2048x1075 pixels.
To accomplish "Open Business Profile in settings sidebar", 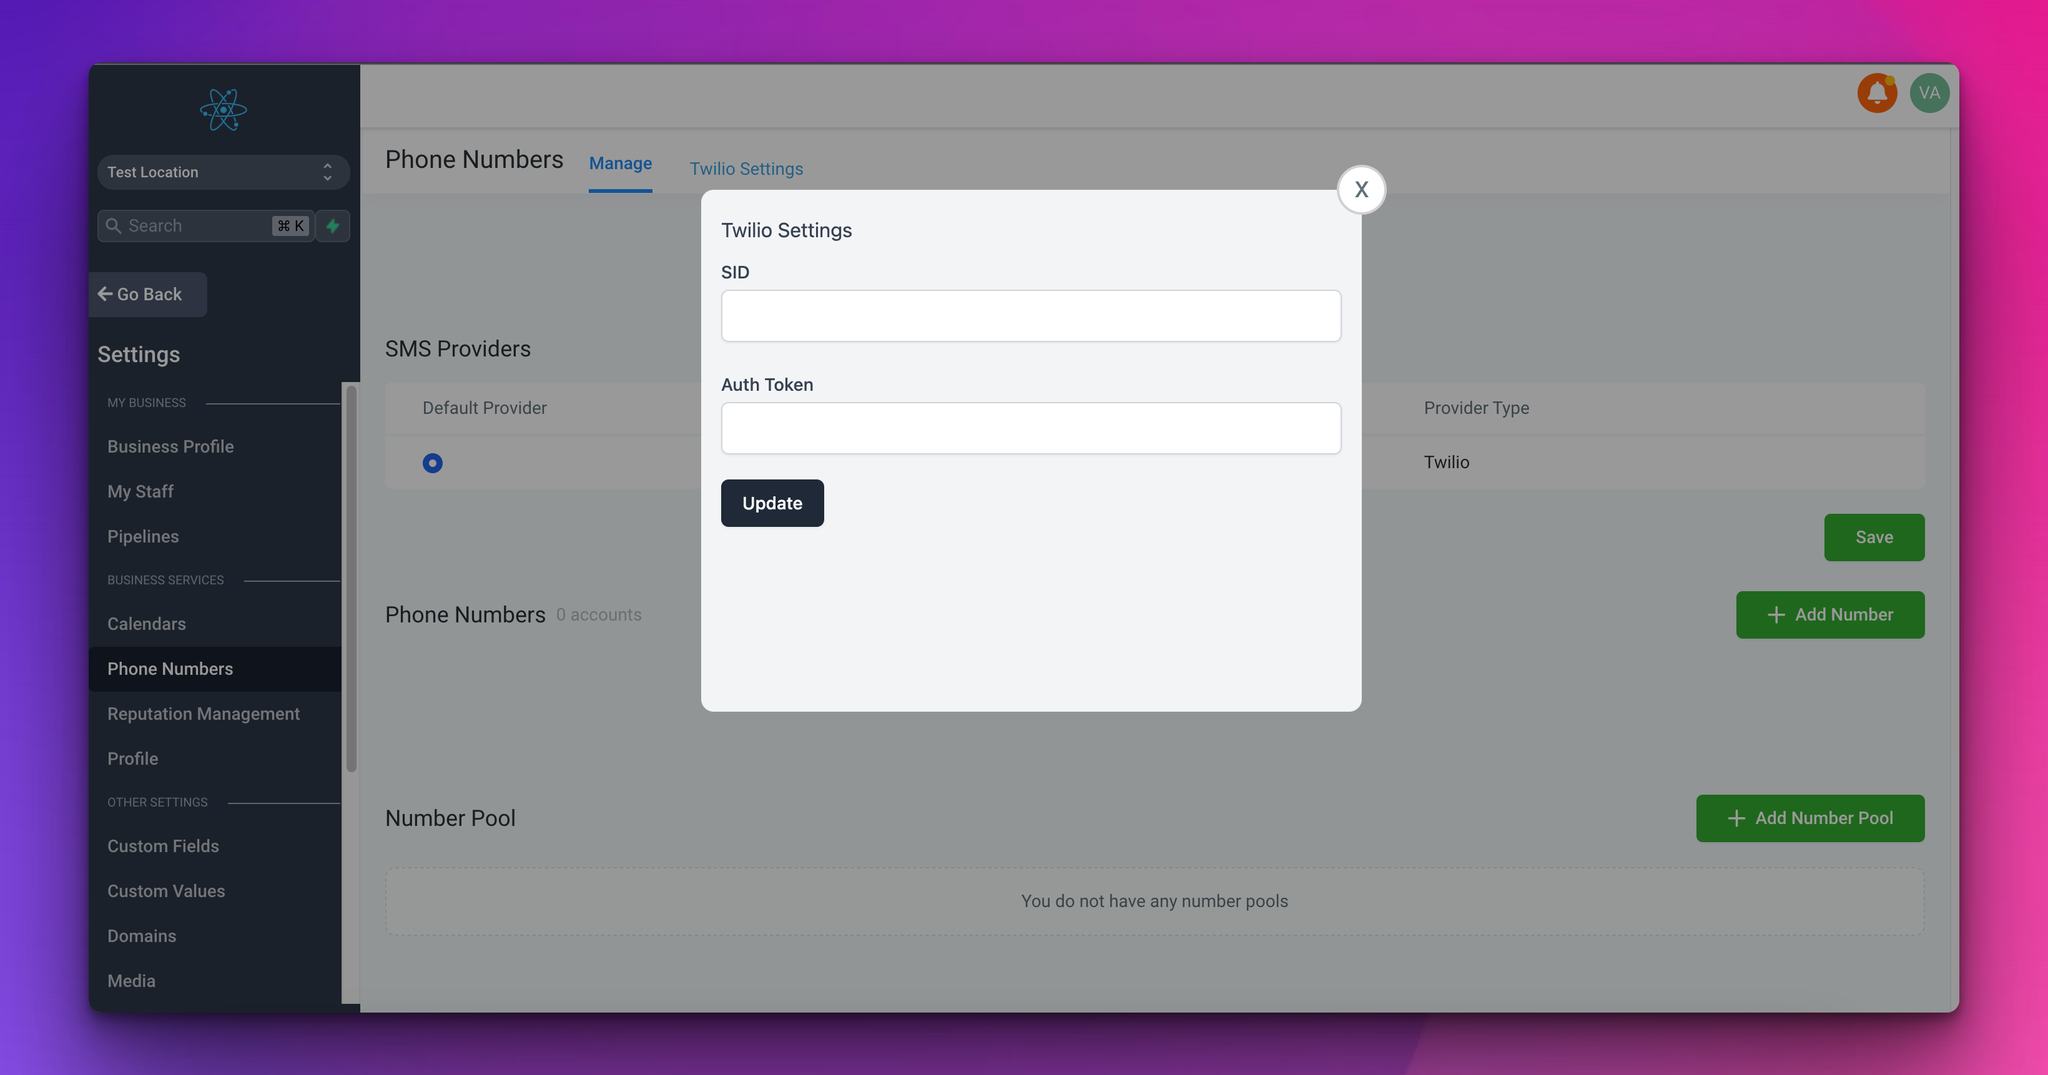I will [170, 447].
